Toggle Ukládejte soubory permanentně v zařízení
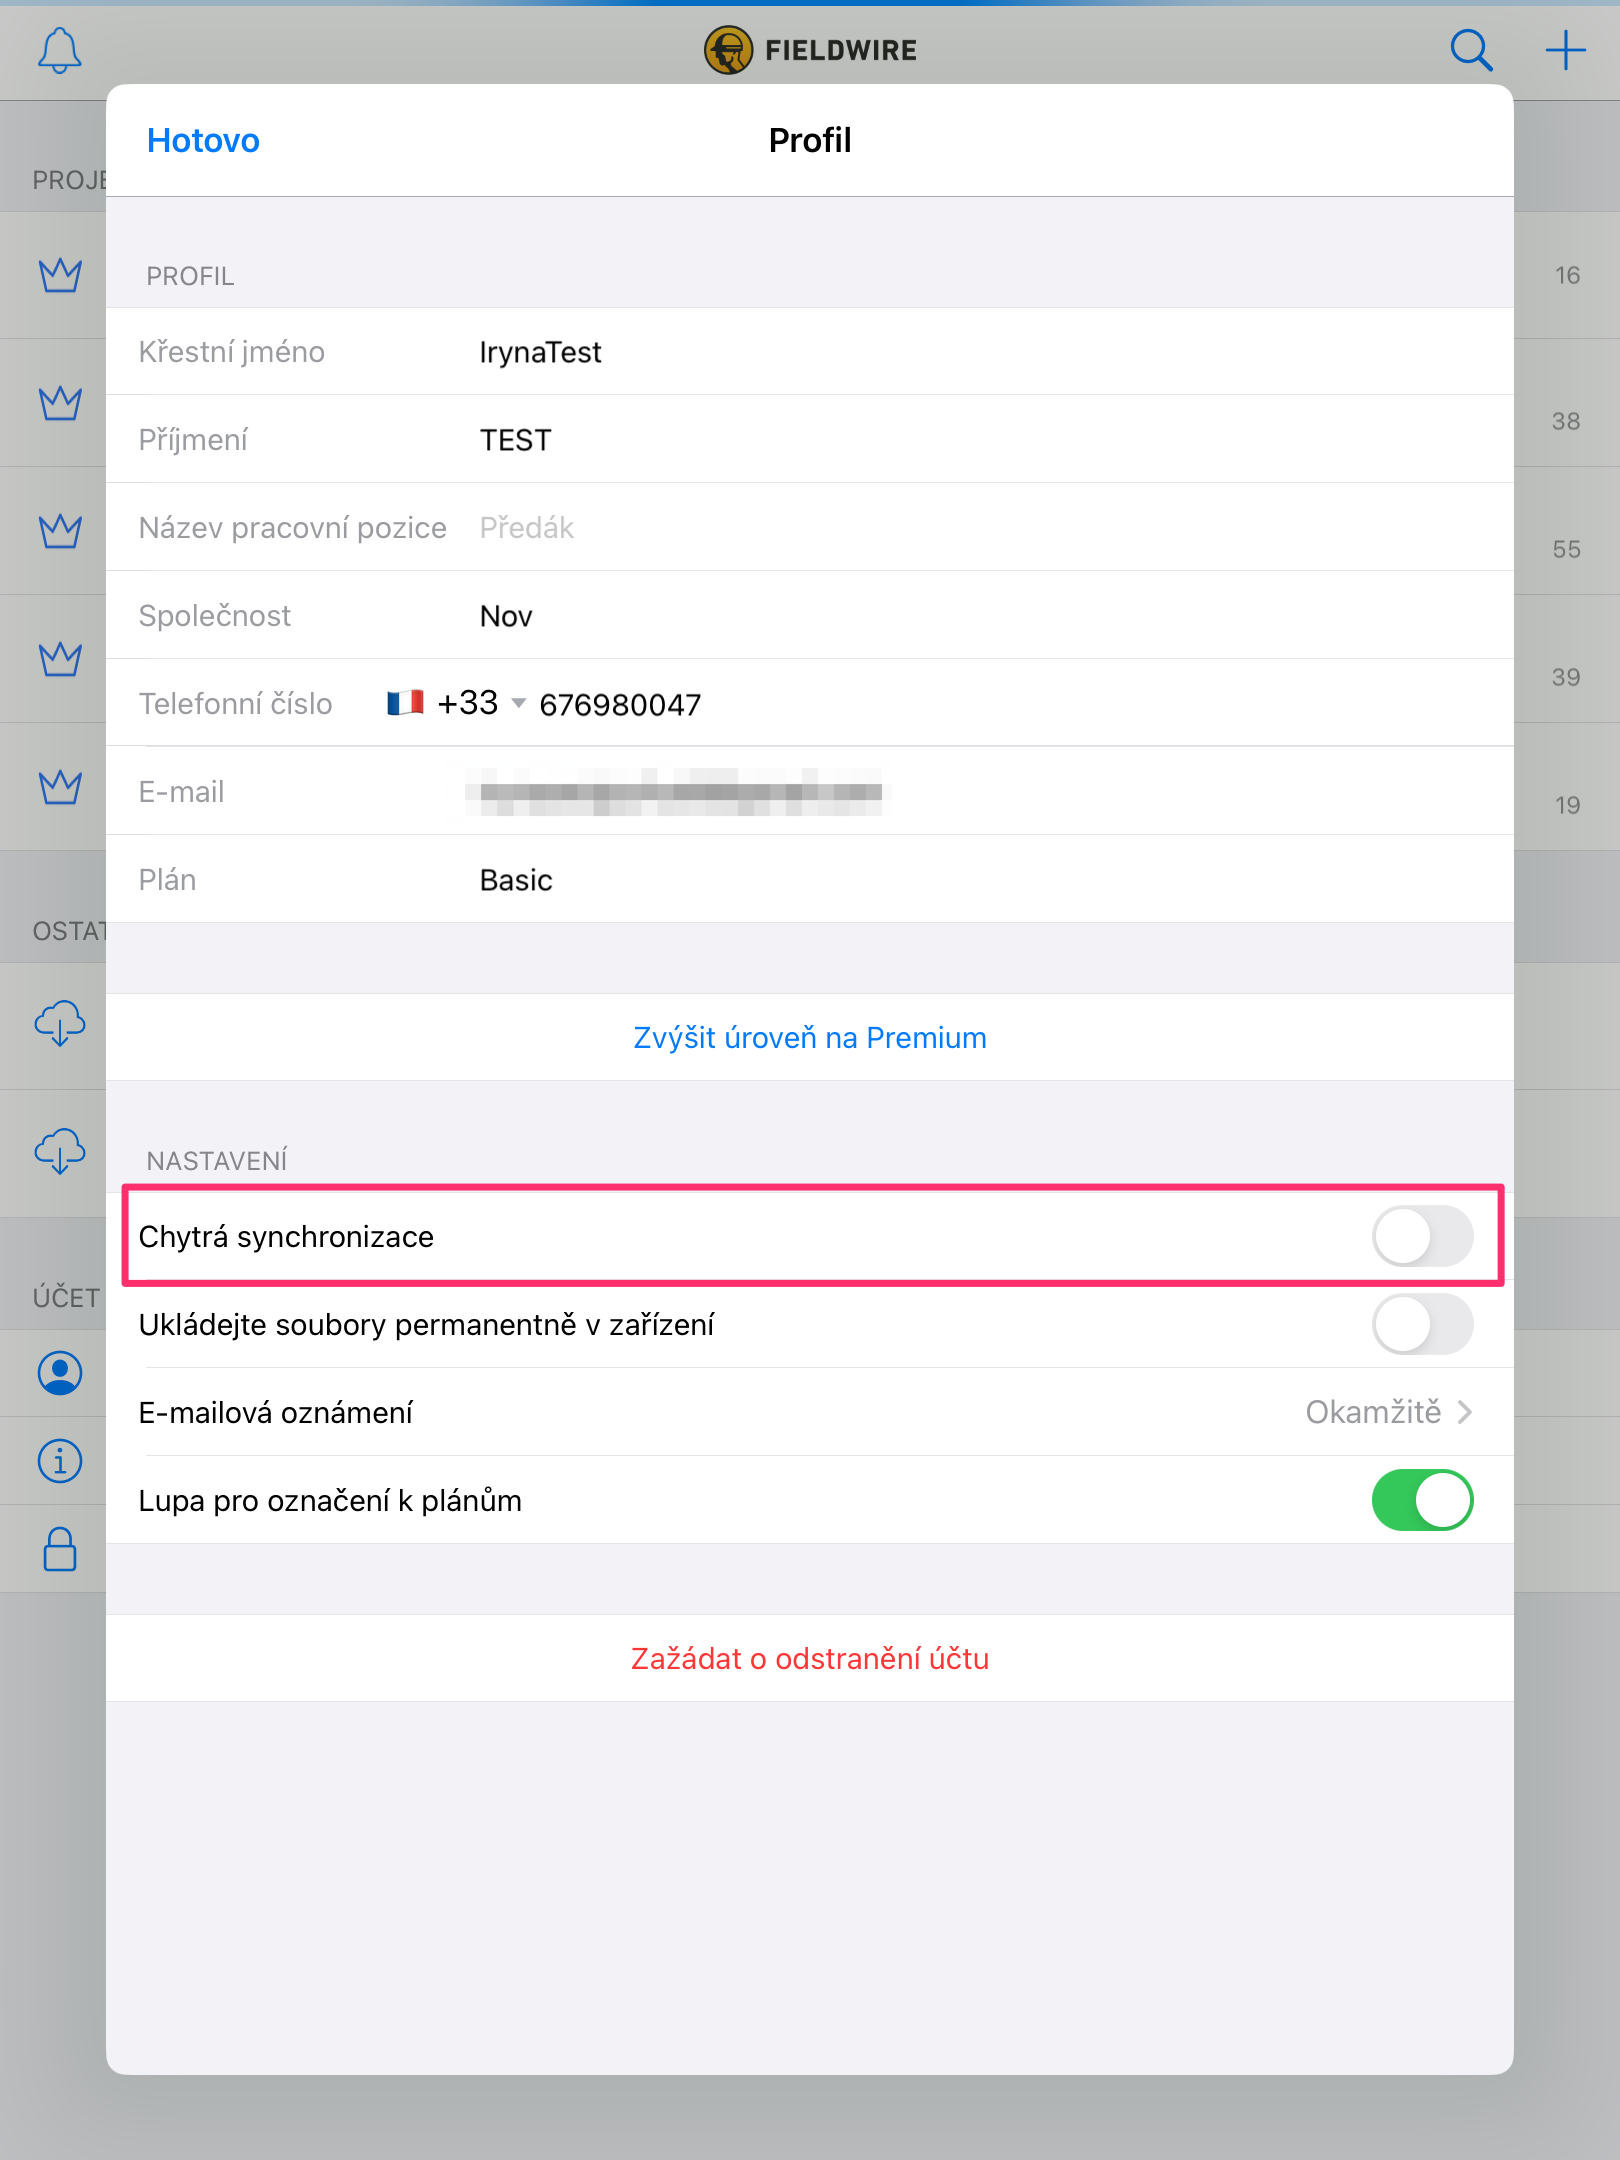The width and height of the screenshot is (1620, 2160). tap(1422, 1325)
